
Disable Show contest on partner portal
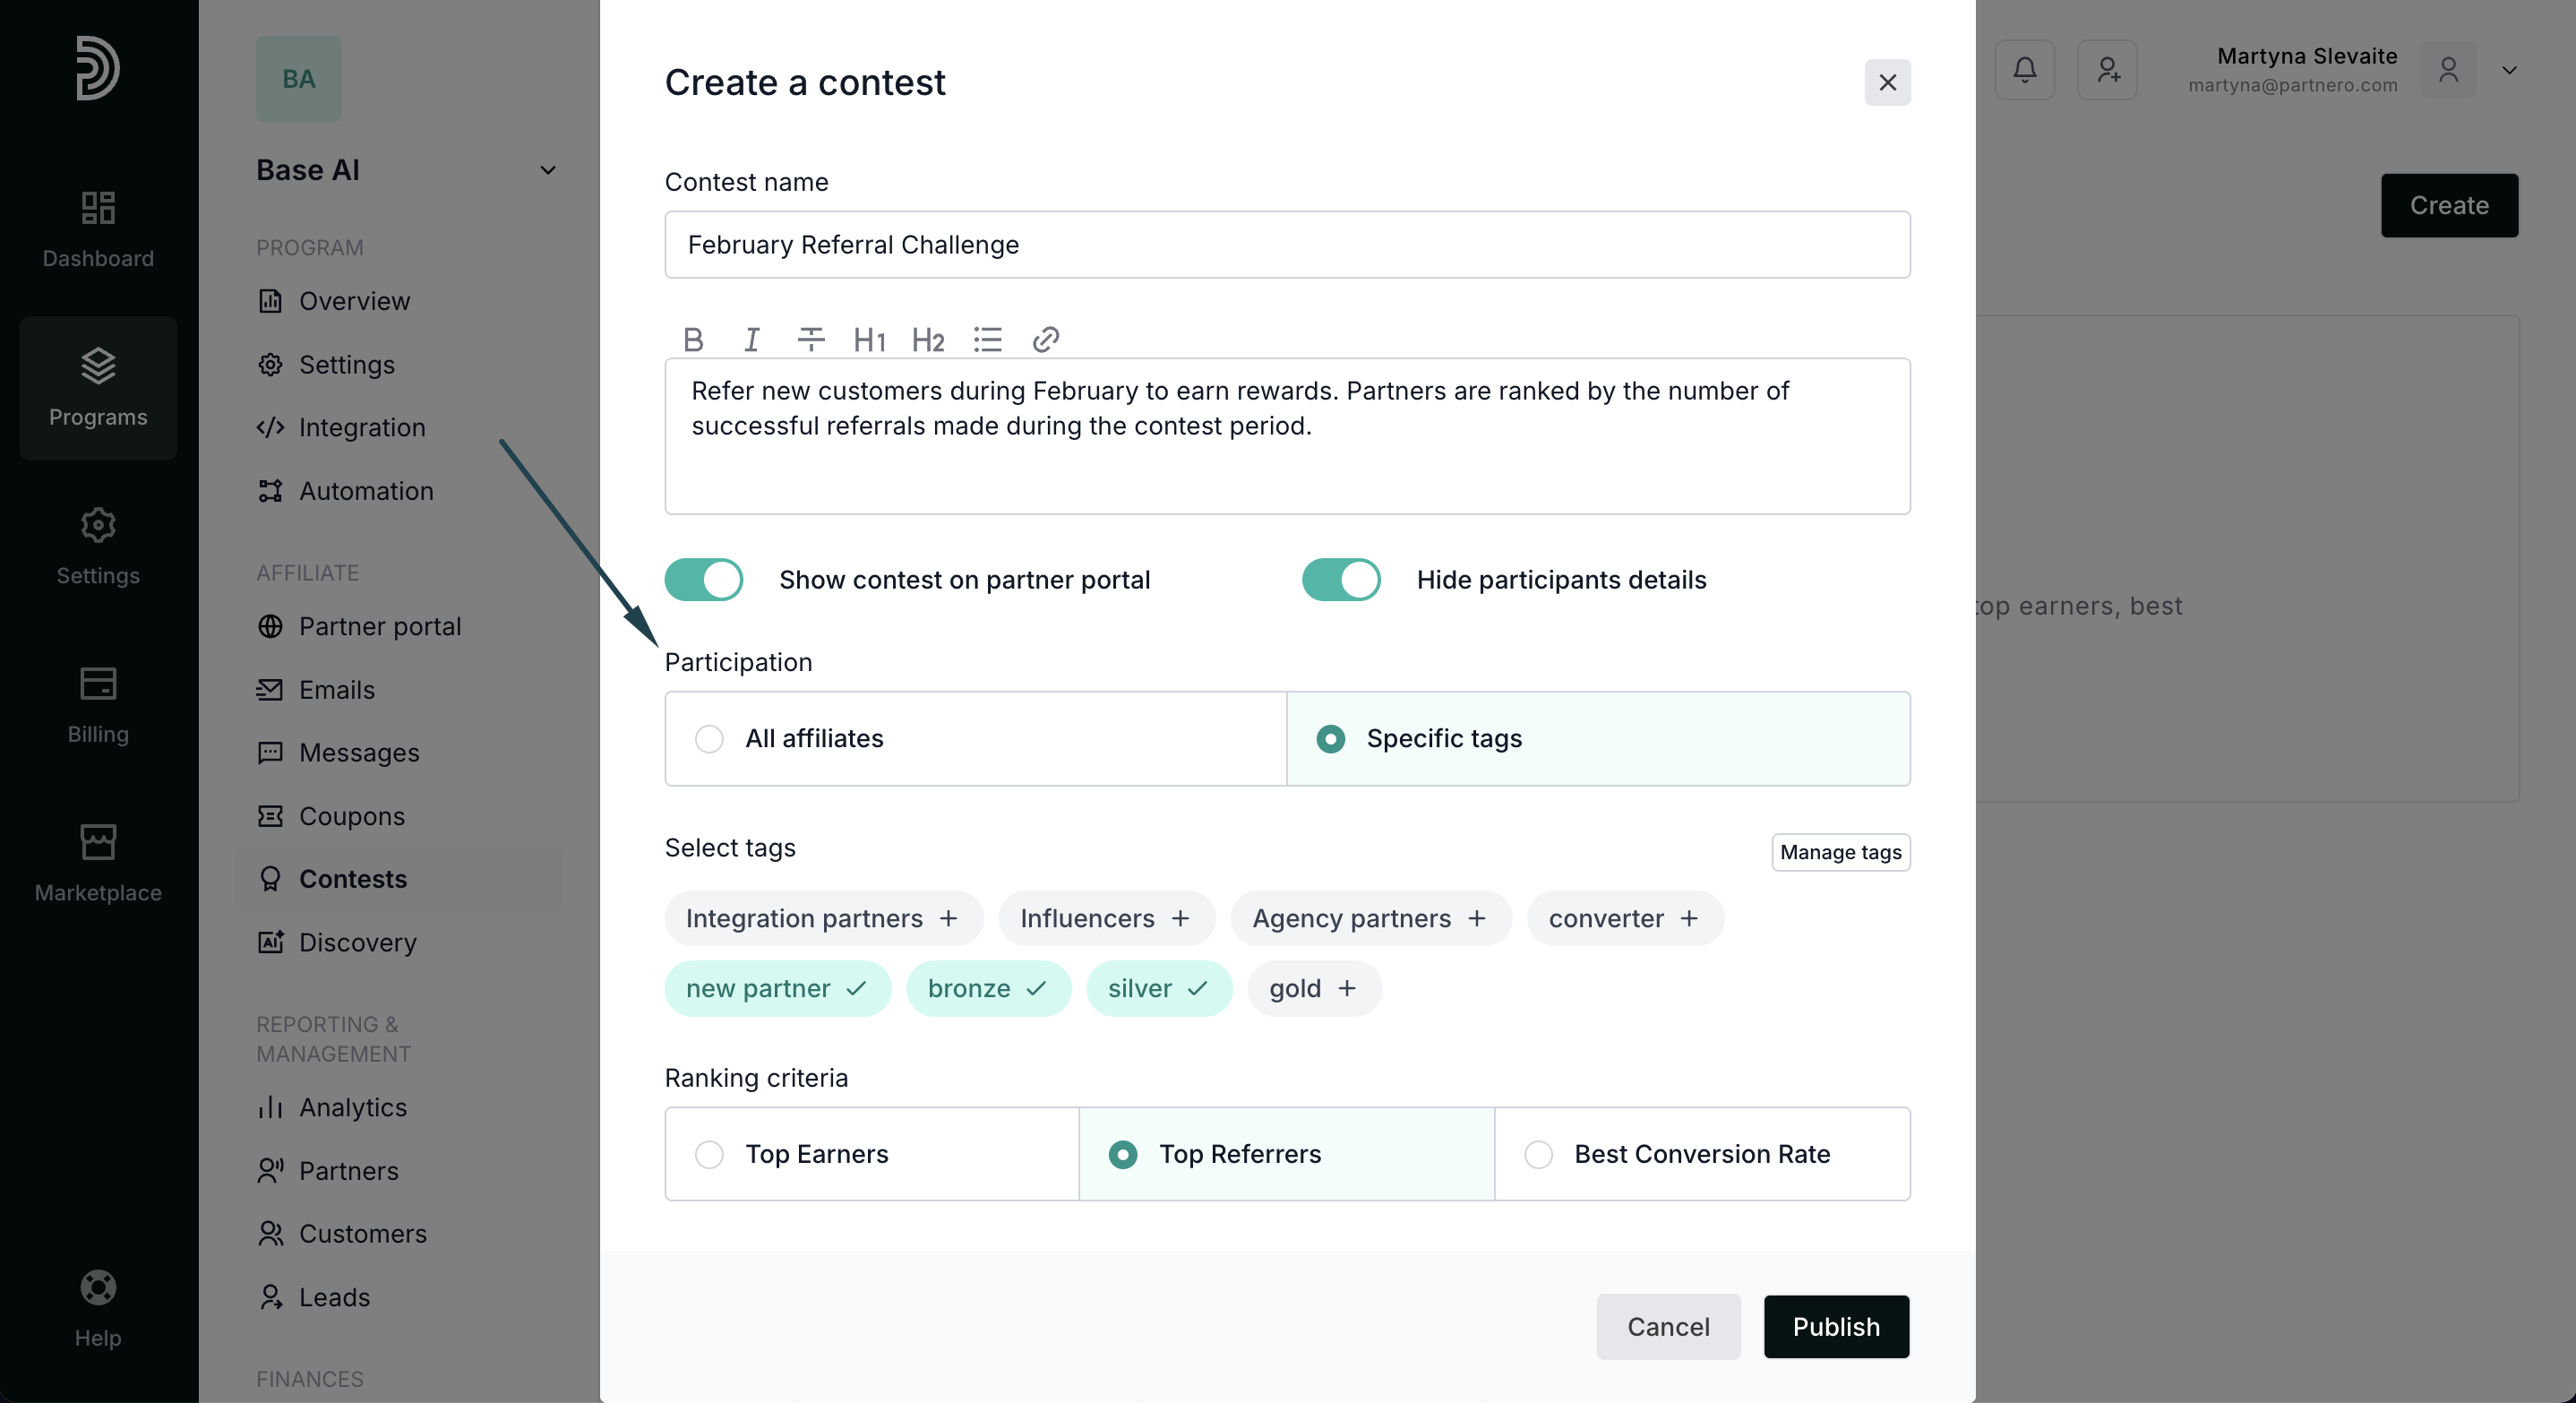pyautogui.click(x=704, y=580)
